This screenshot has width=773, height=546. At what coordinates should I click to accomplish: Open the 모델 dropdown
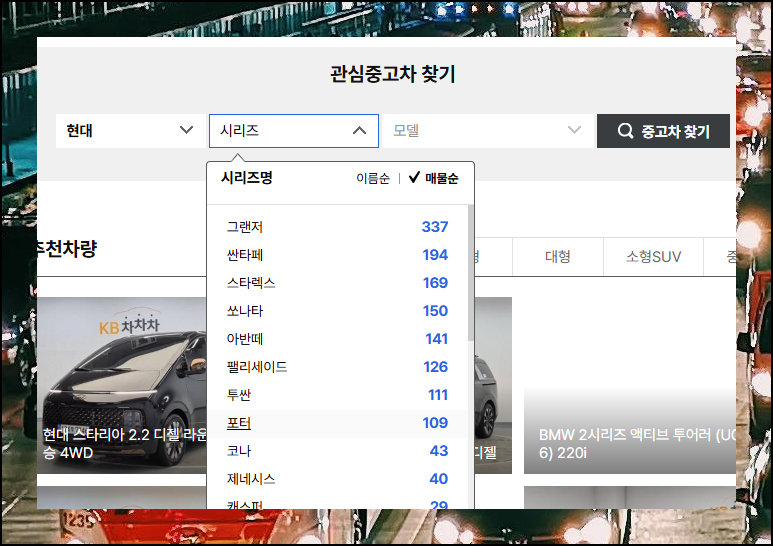coord(488,131)
